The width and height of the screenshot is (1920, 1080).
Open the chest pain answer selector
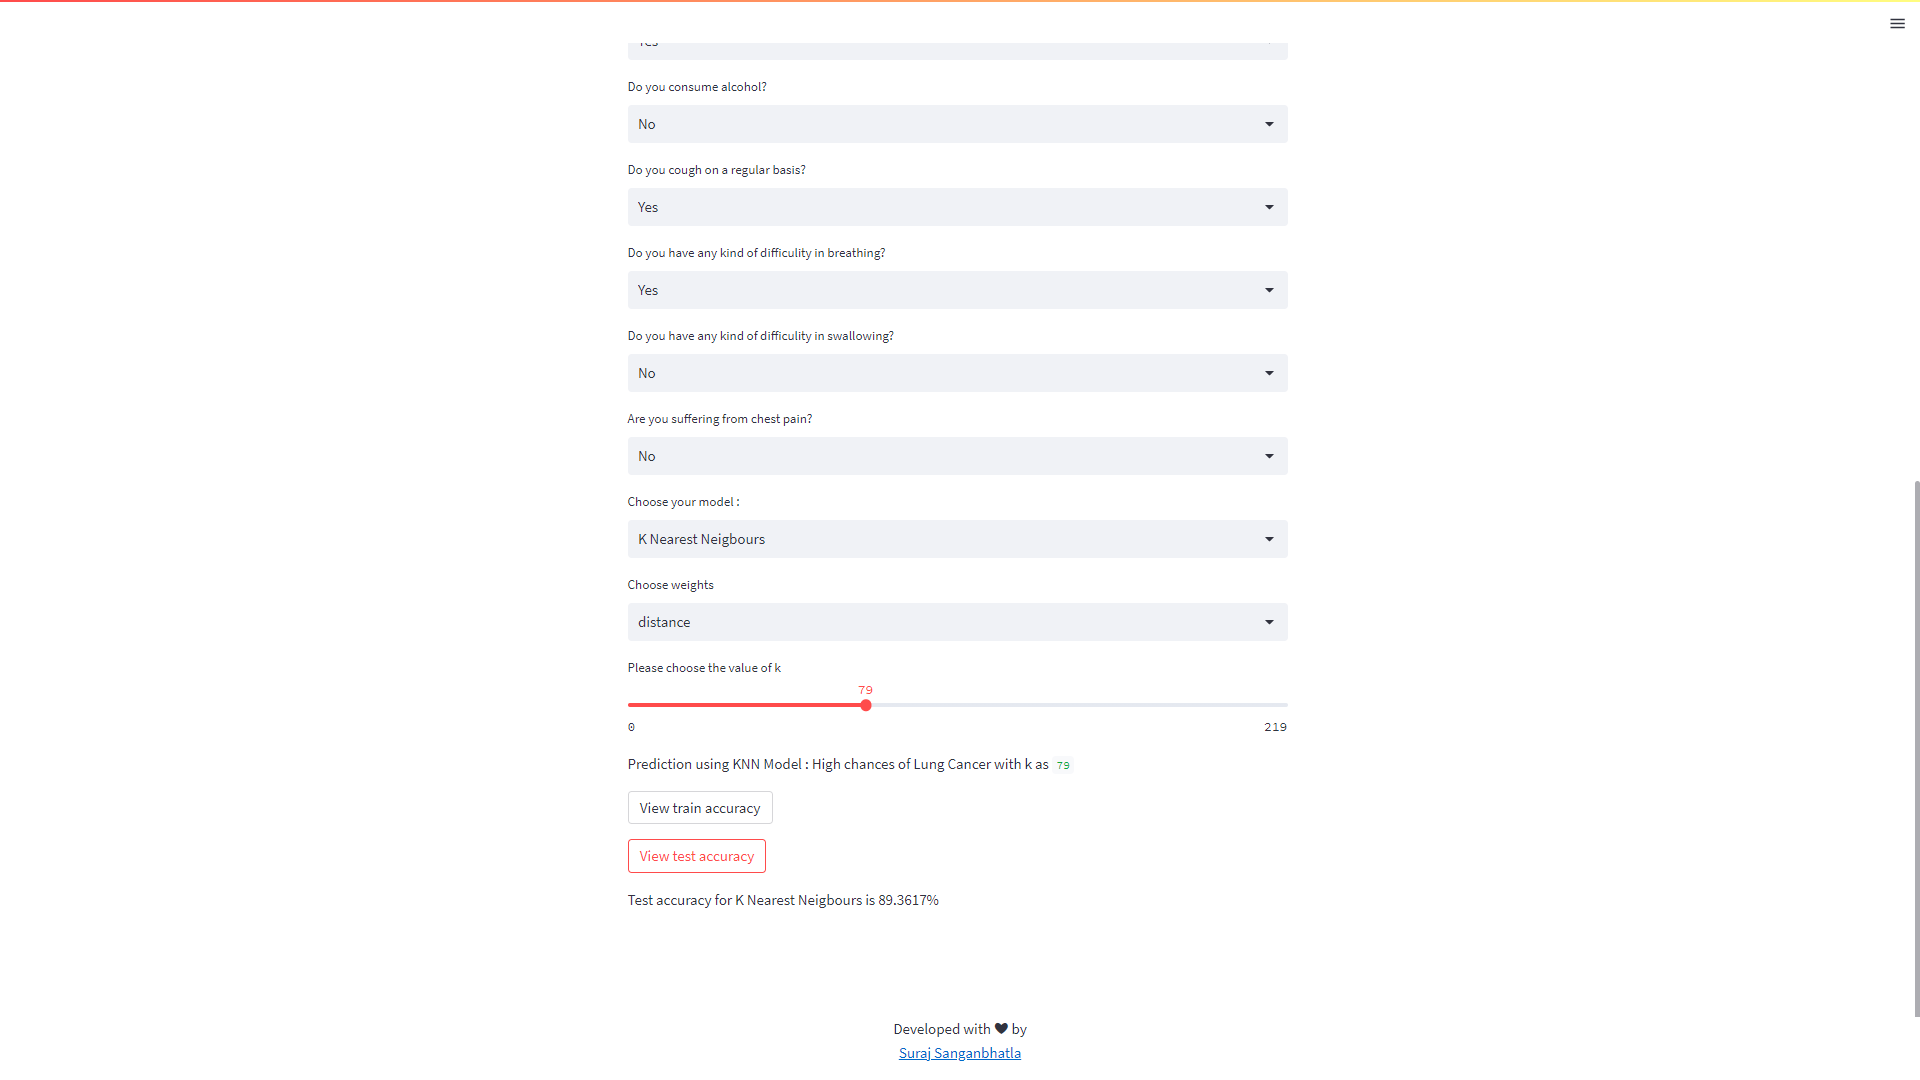pos(957,456)
